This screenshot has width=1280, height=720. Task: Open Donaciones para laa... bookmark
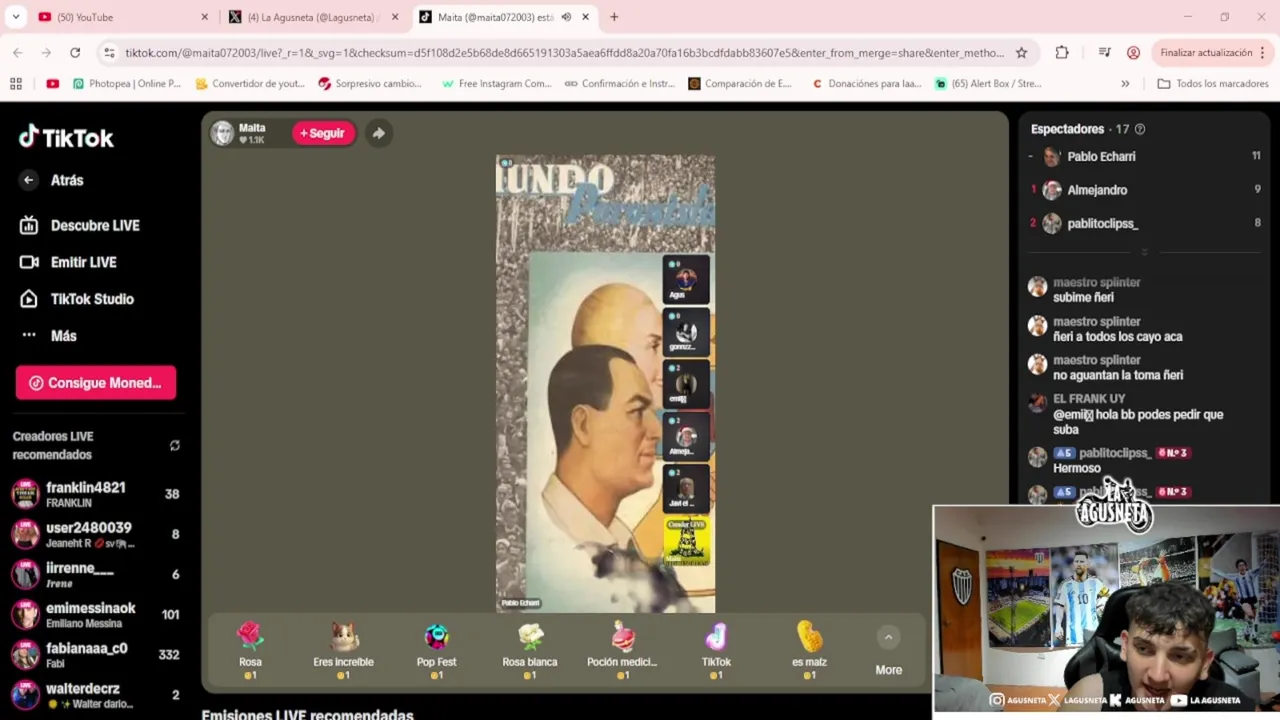(x=866, y=84)
